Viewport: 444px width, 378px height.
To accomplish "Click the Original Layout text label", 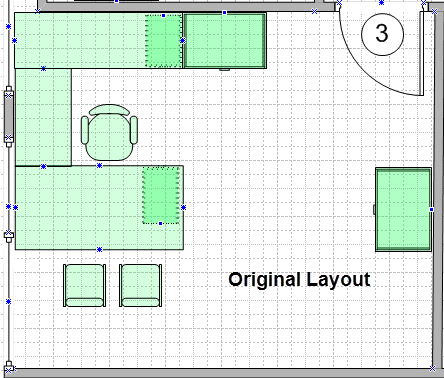I will pos(299,280).
